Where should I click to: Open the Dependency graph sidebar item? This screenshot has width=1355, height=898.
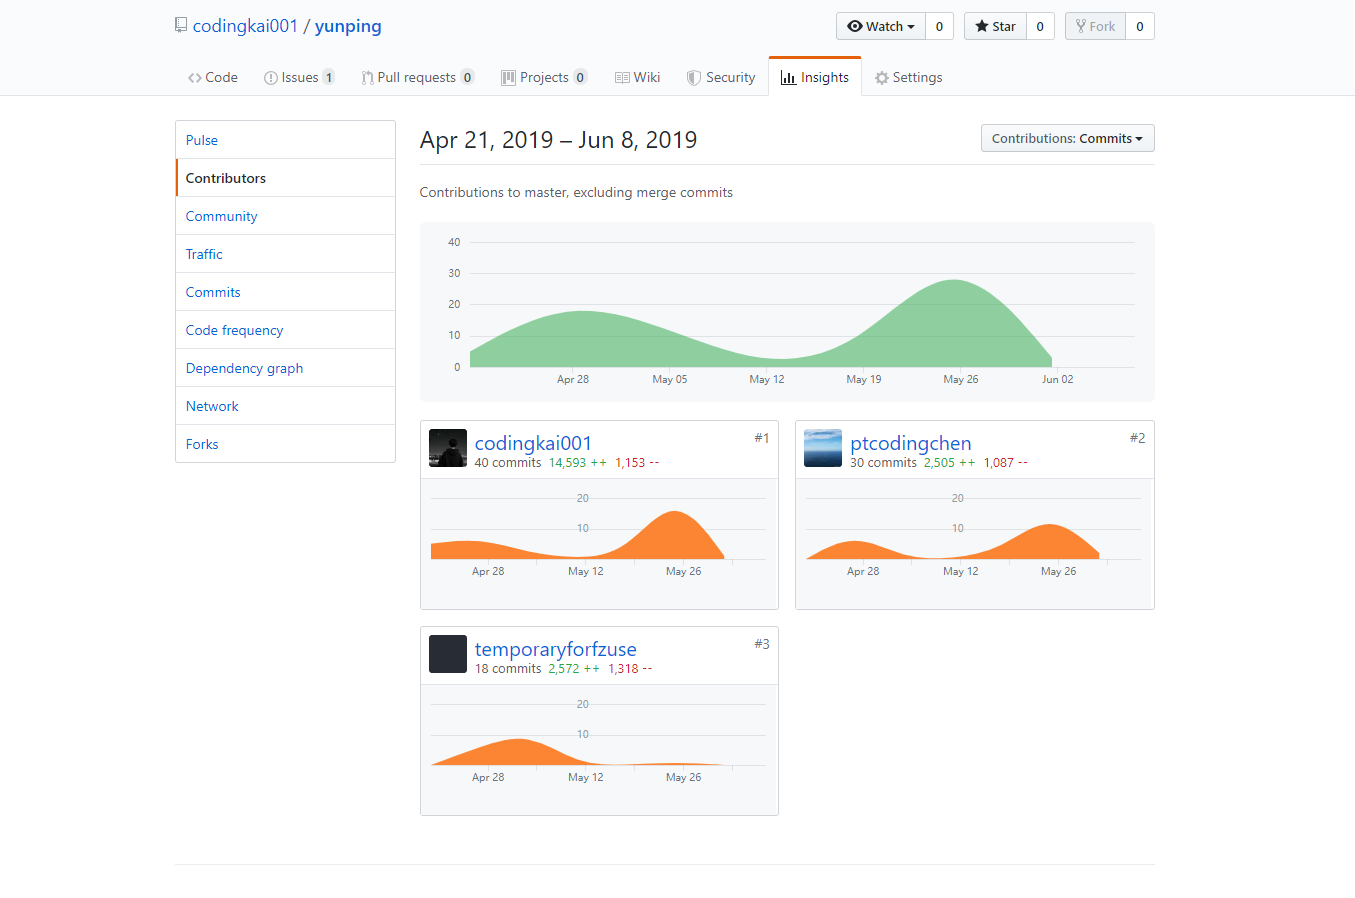tap(244, 368)
